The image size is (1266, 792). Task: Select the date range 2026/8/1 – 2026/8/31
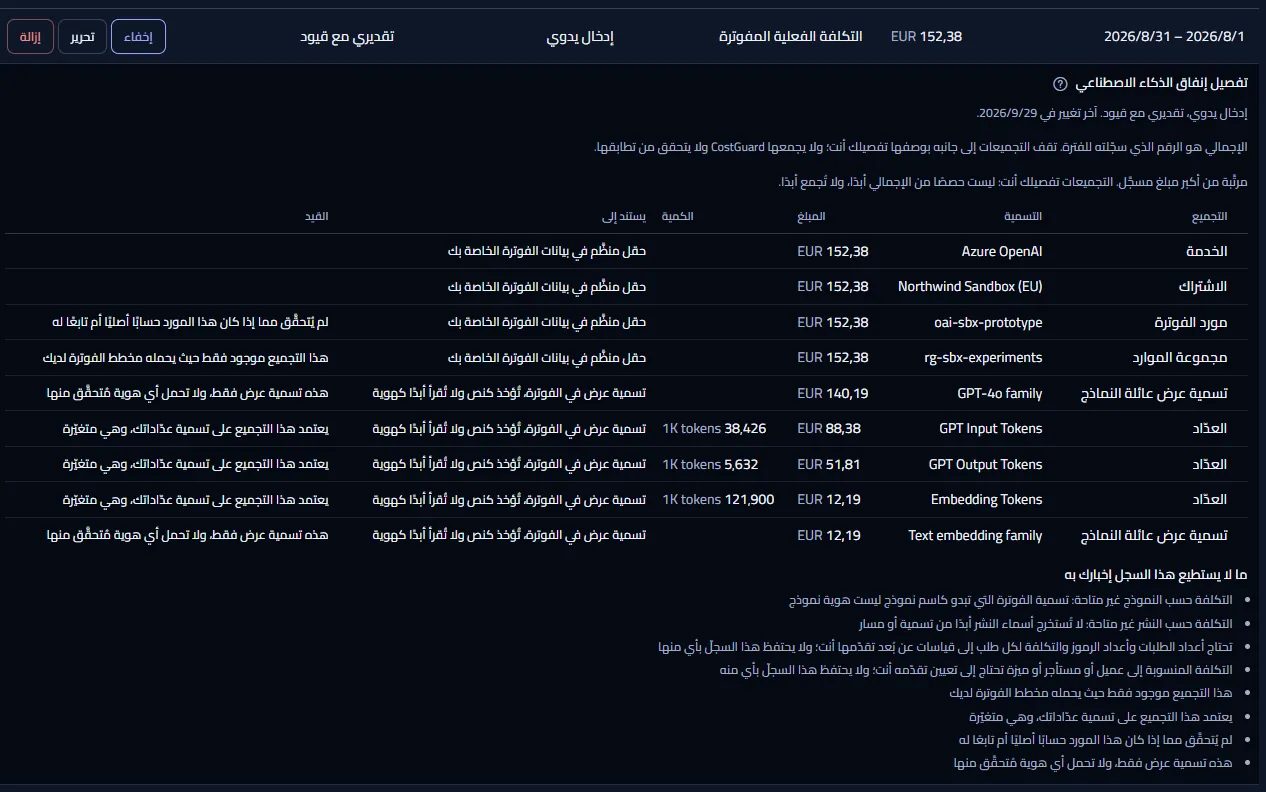tap(1174, 36)
